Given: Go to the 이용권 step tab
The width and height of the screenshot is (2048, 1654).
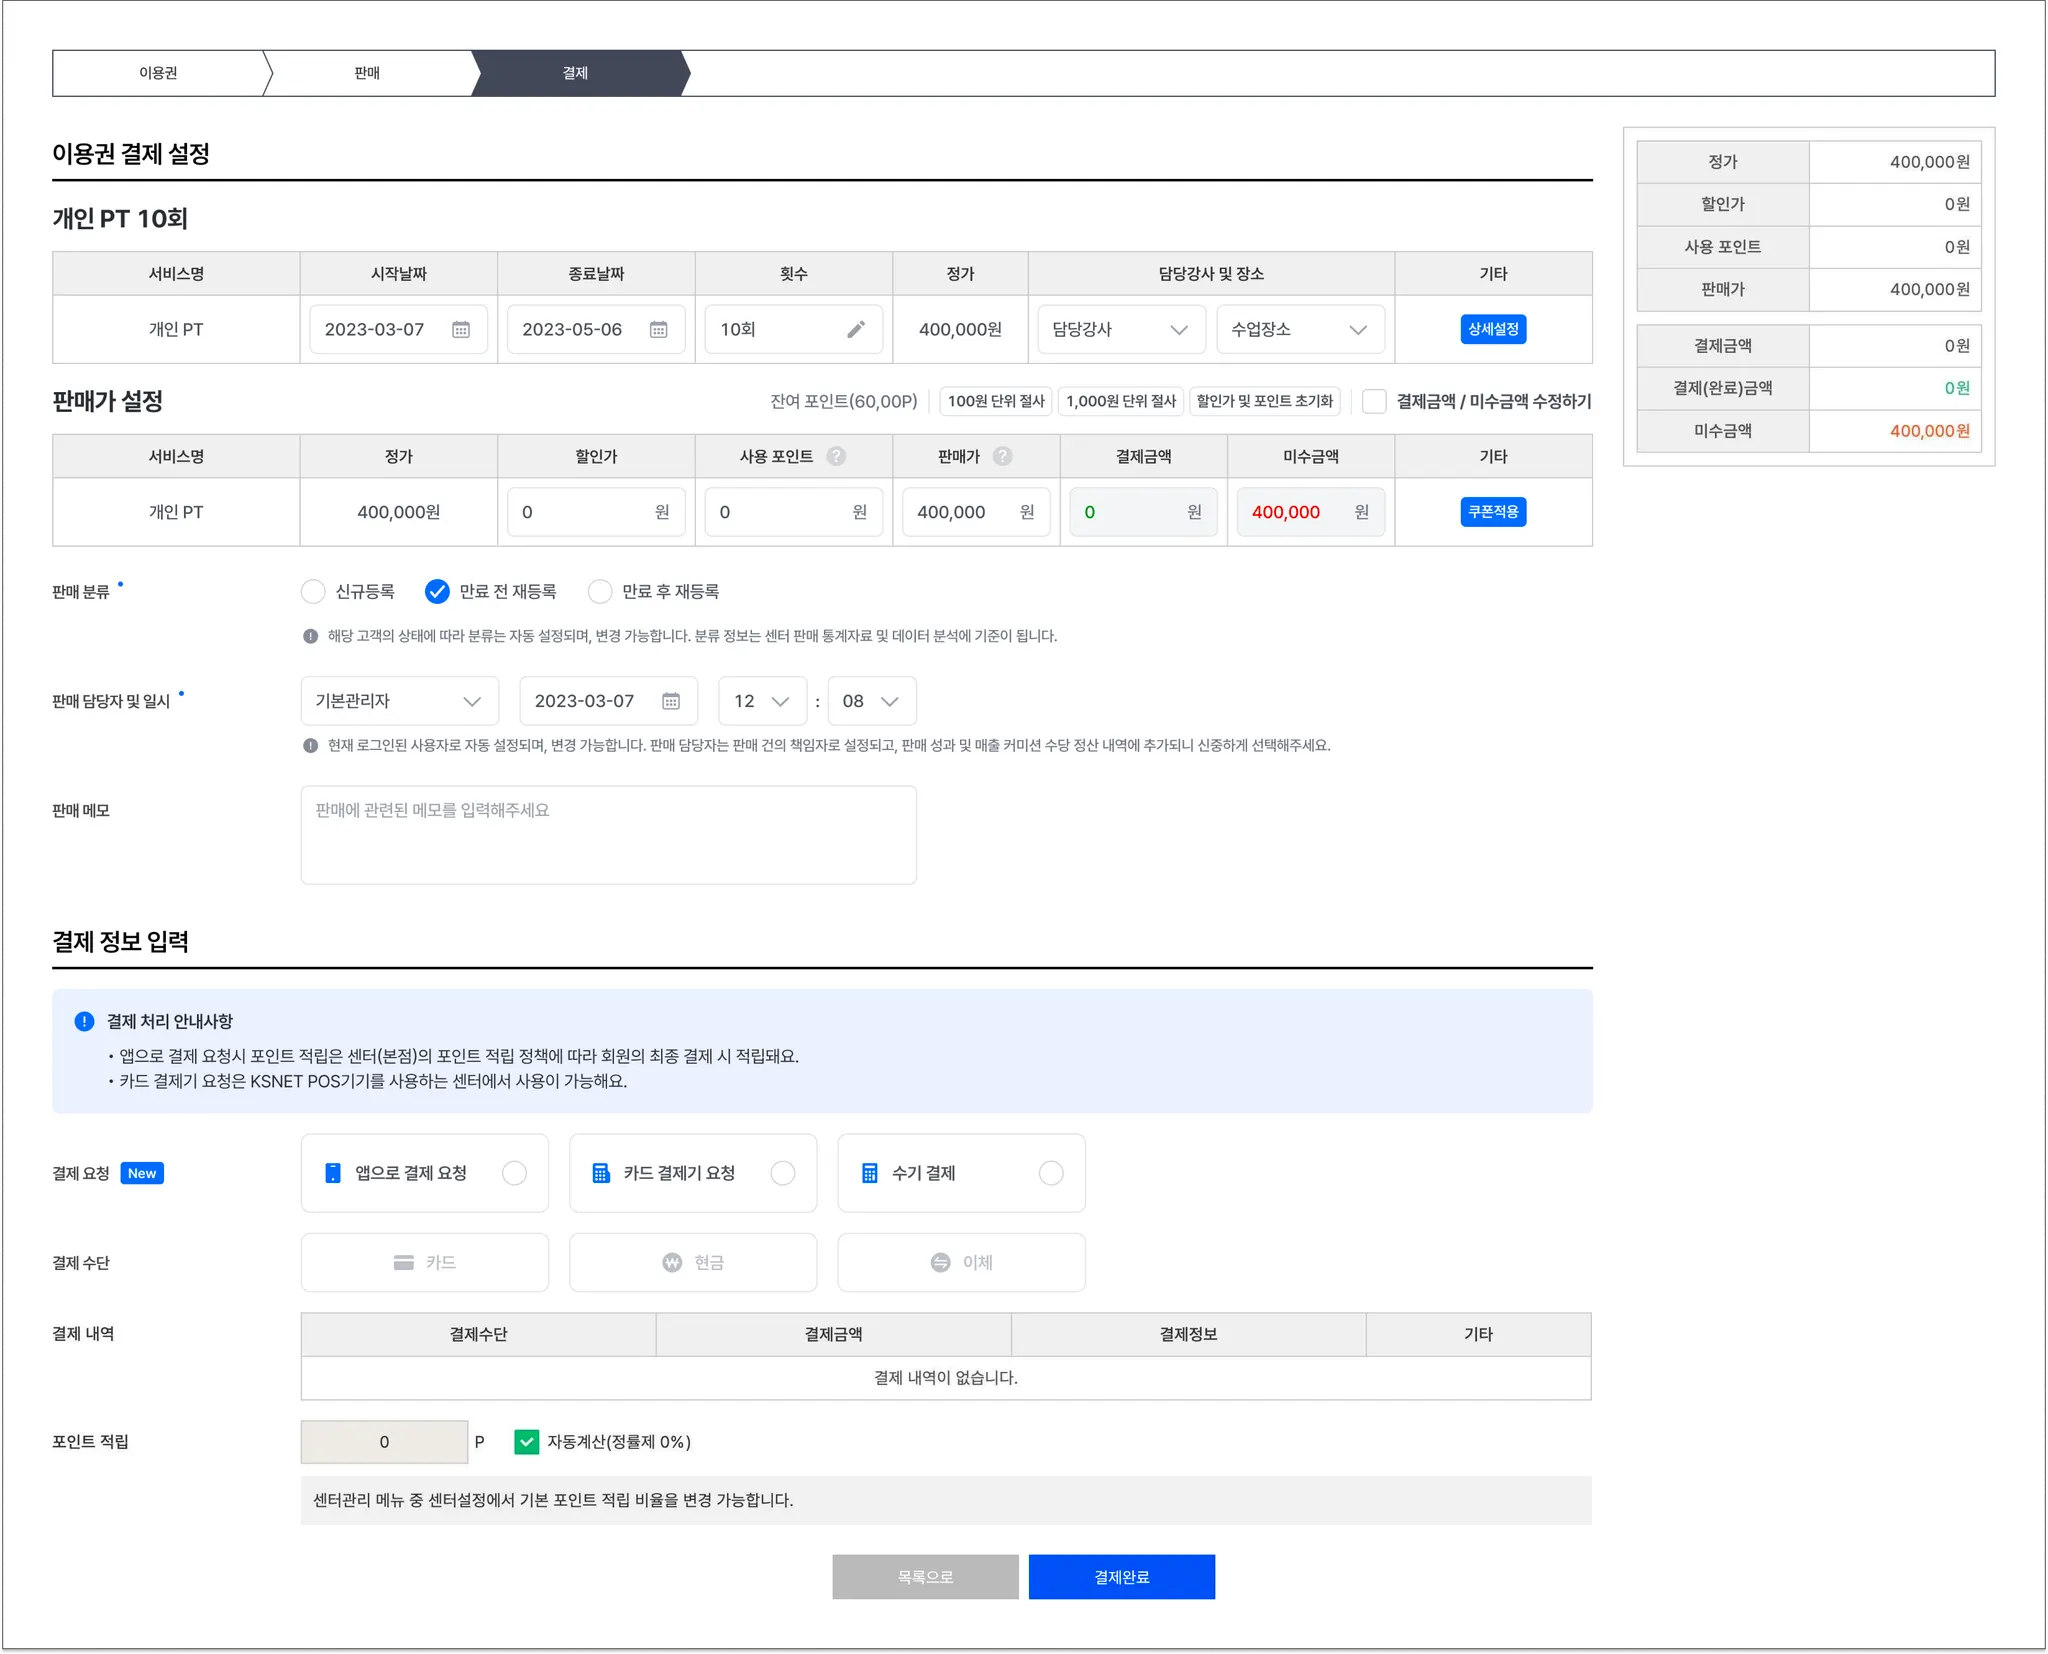Looking at the screenshot, I should click(158, 73).
